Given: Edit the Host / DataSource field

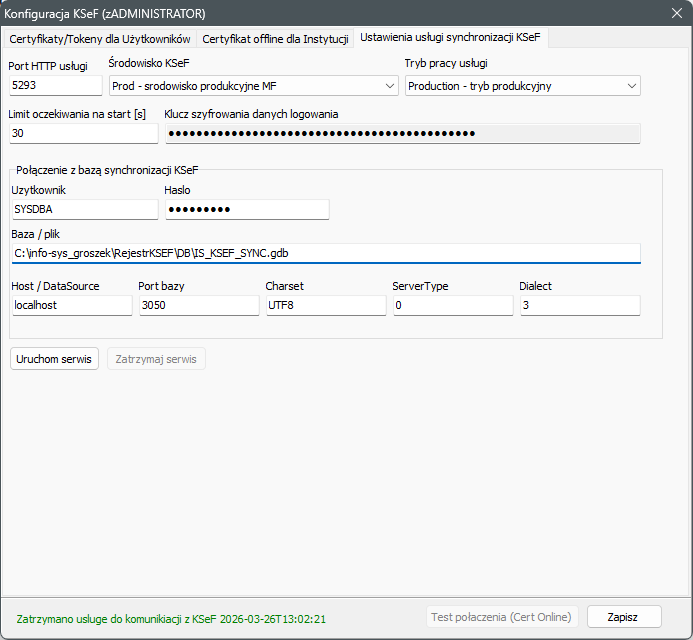Looking at the screenshot, I should 71,306.
